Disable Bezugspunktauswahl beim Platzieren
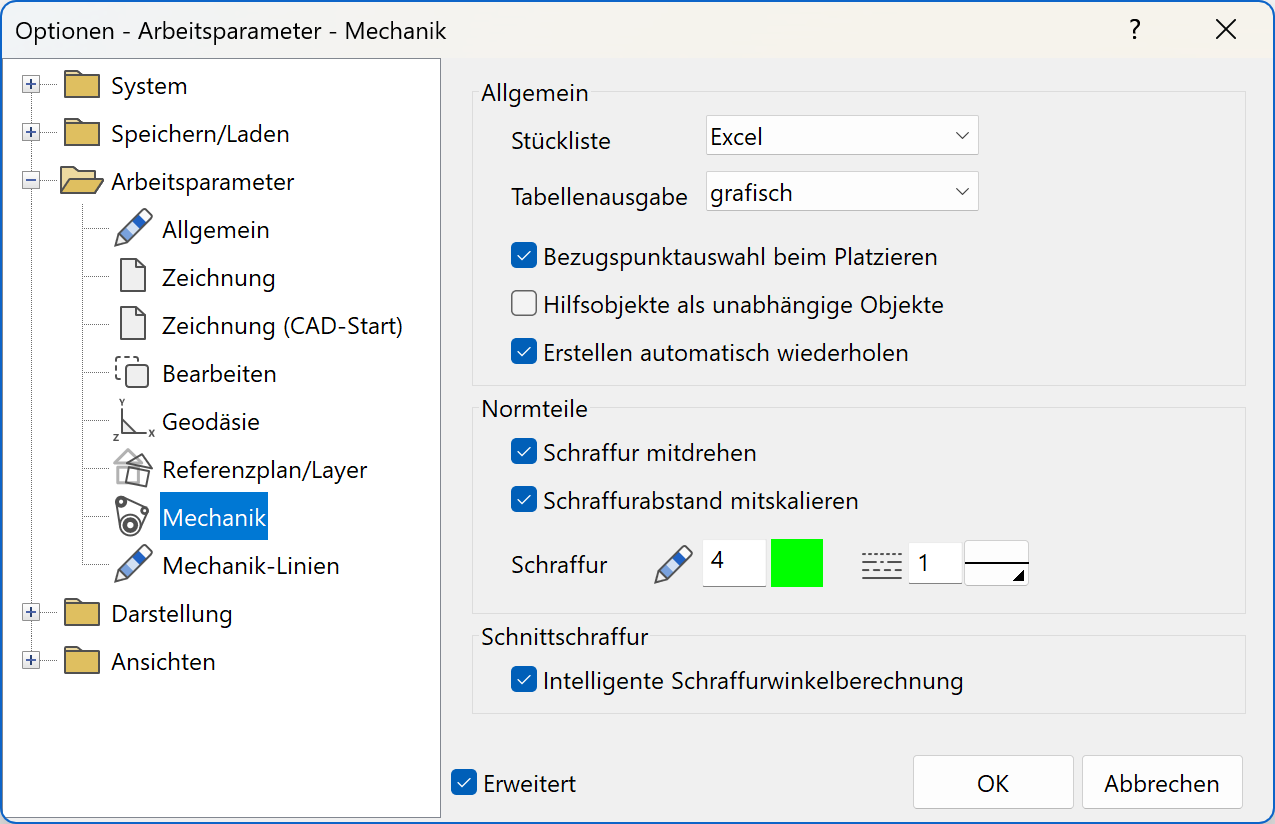The height and width of the screenshot is (824, 1275). pos(523,255)
